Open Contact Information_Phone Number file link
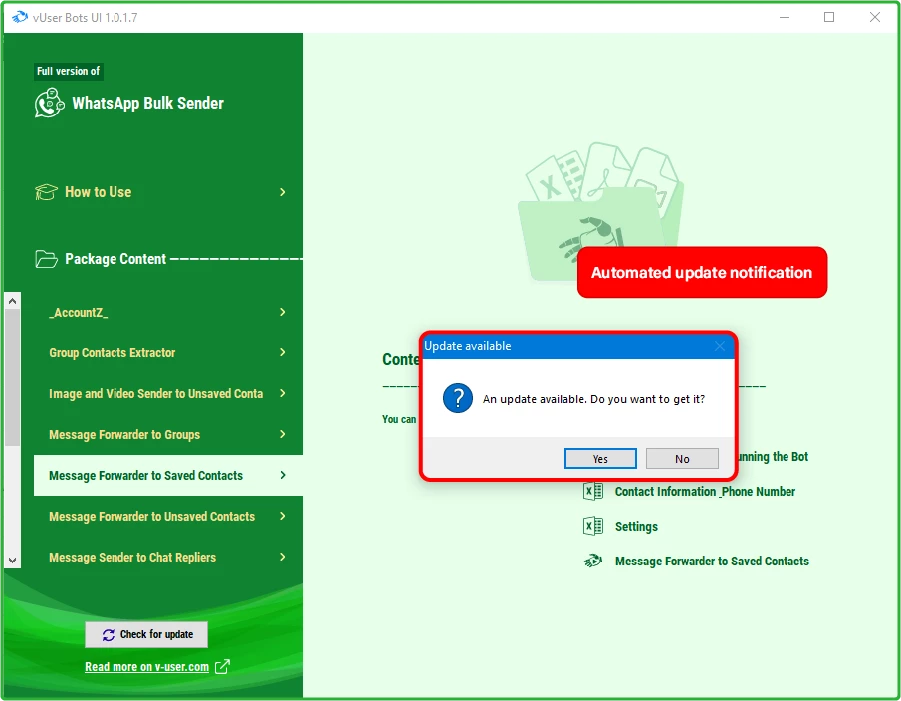 (x=704, y=491)
